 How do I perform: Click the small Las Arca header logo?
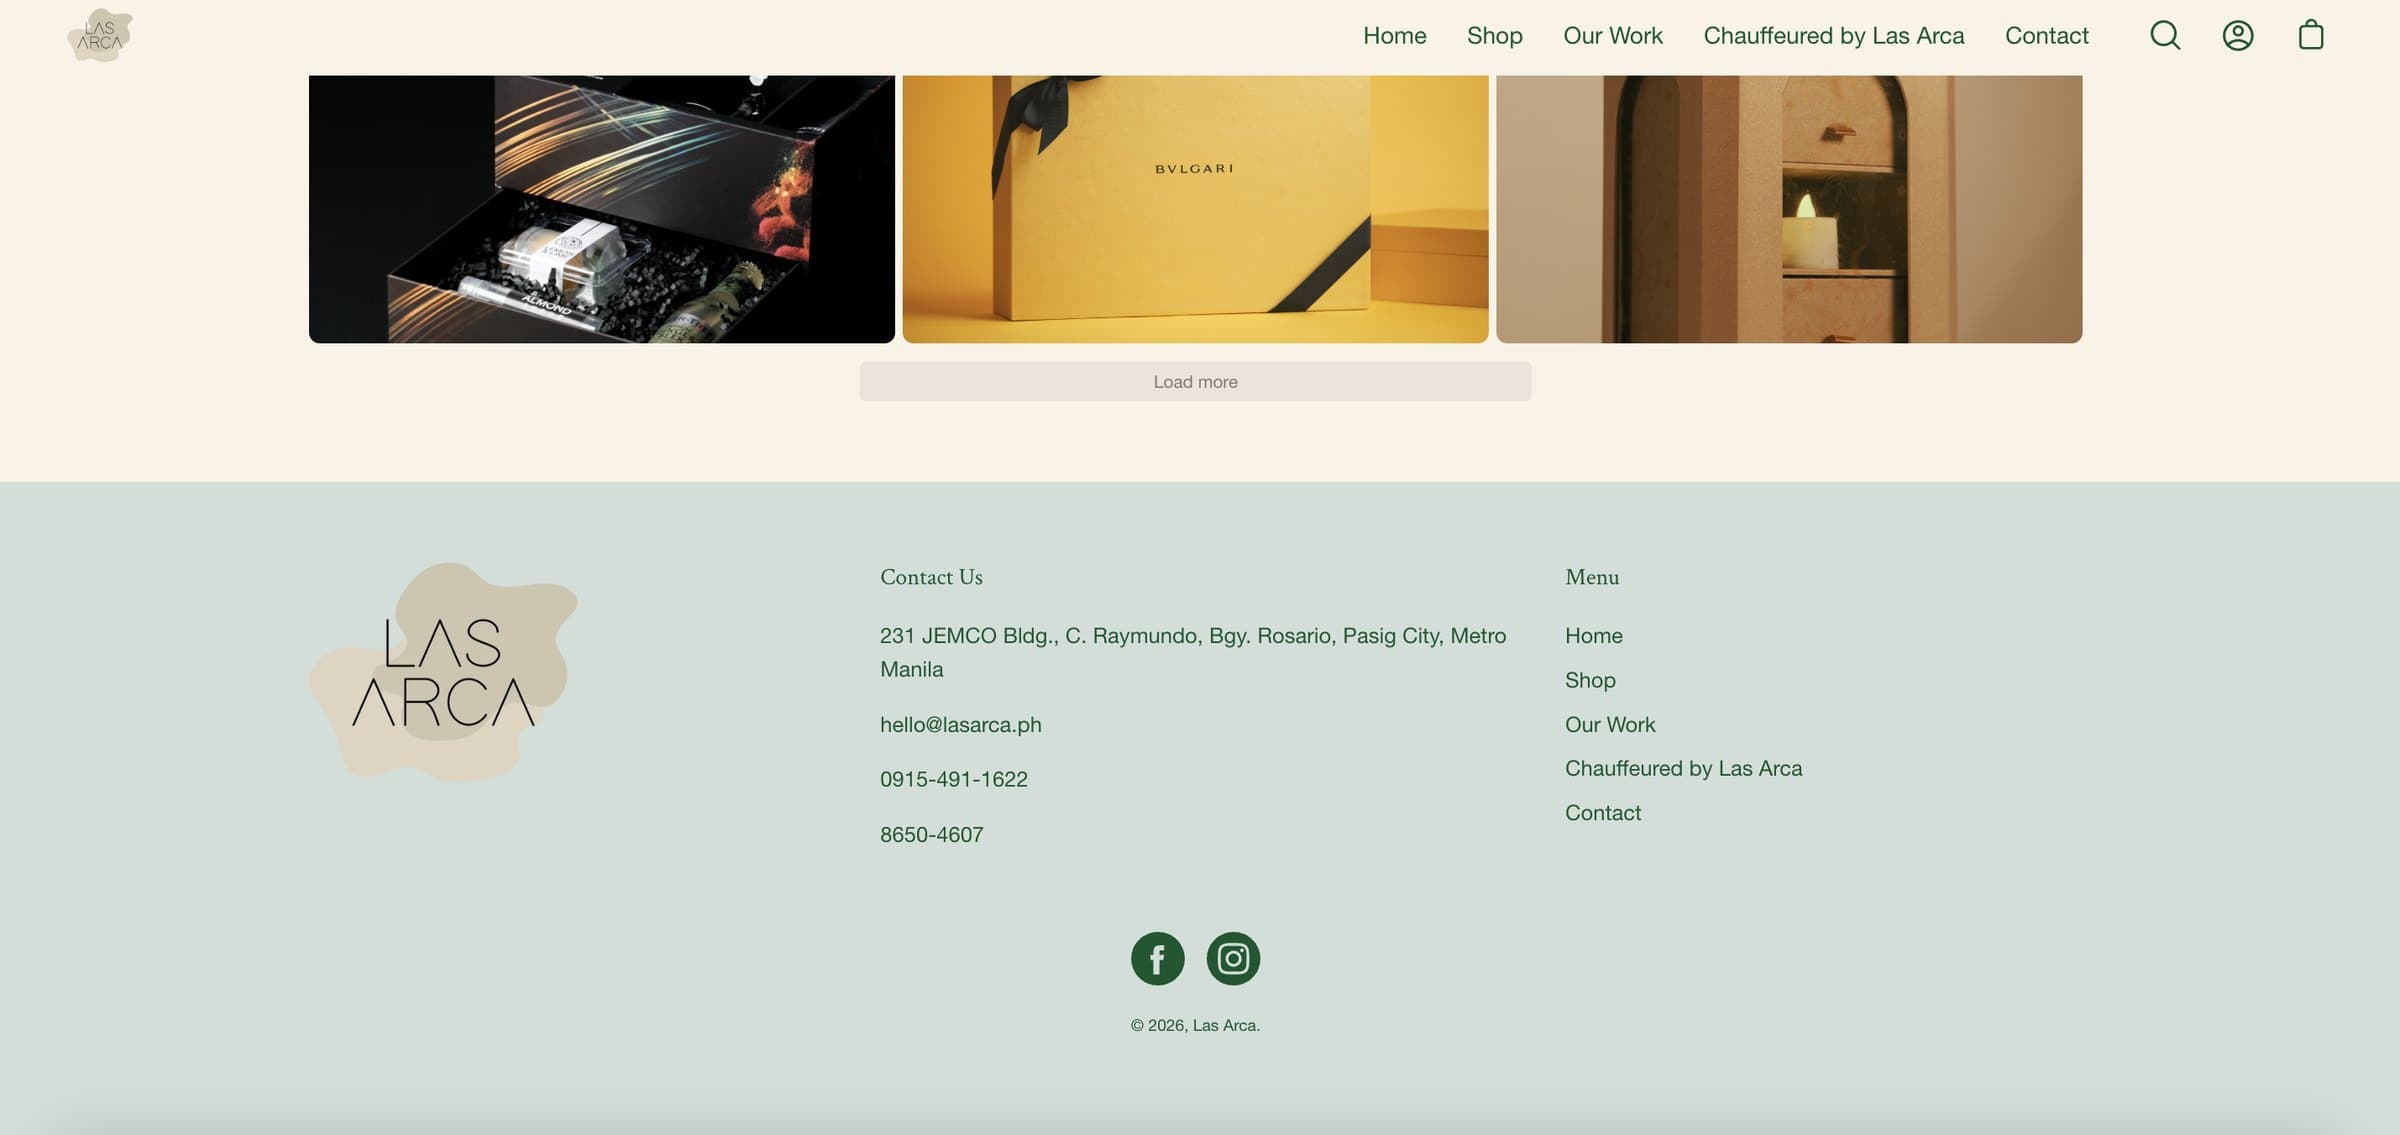(x=100, y=36)
